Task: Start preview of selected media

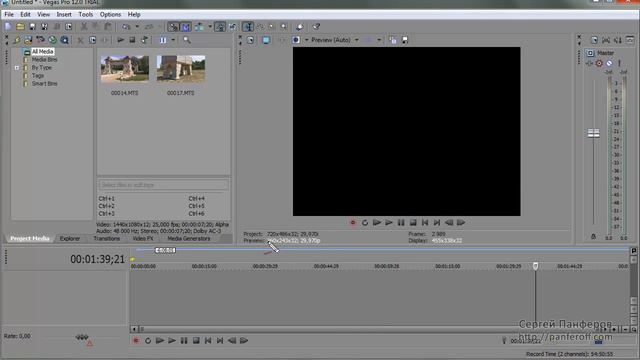Action: (x=121, y=40)
